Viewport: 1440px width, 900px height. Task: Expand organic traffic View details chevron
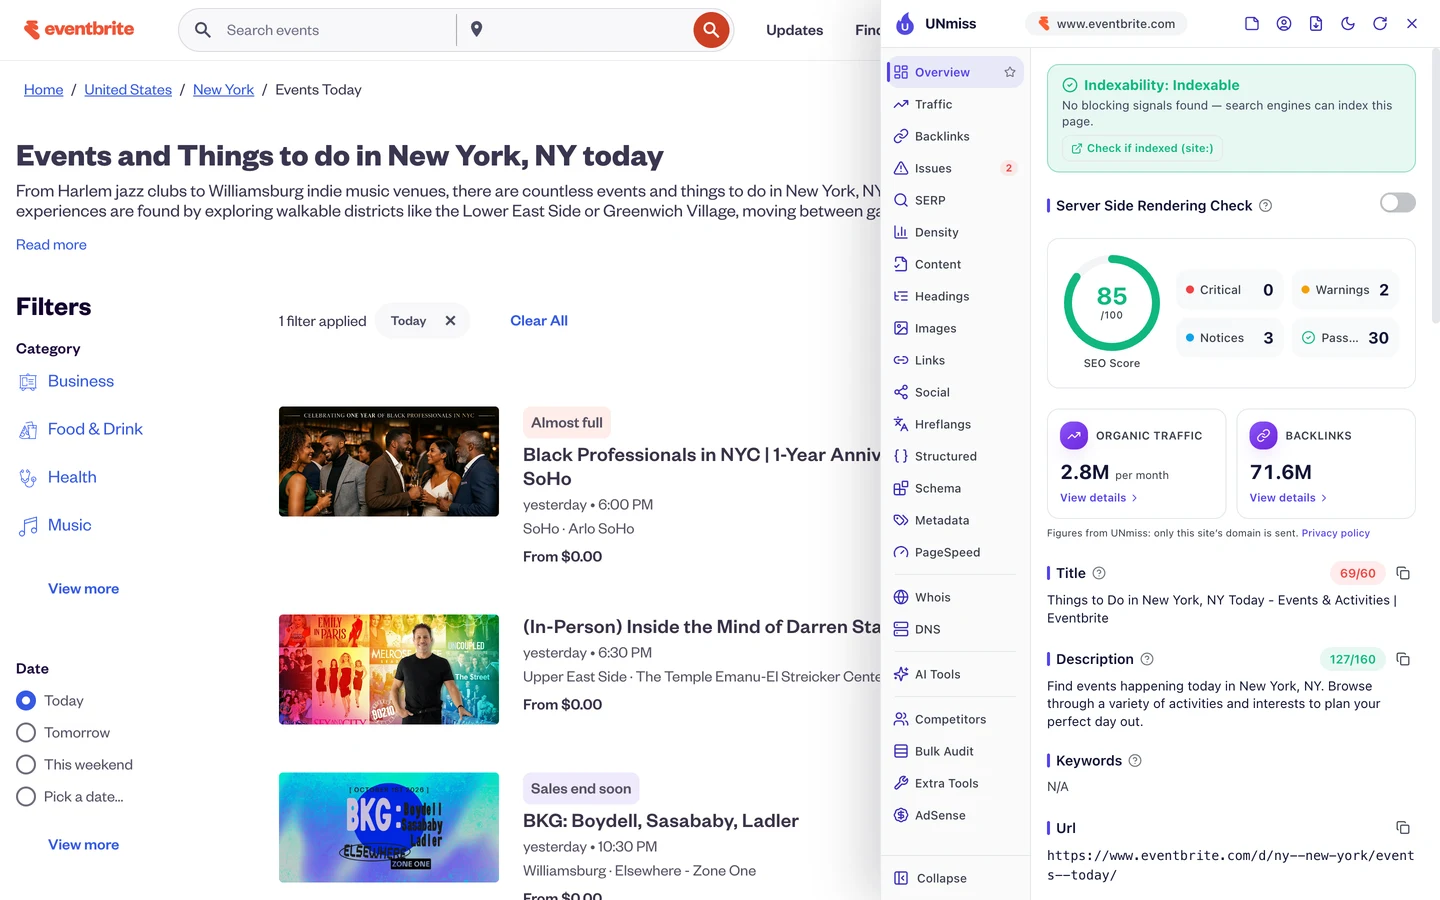[x=1134, y=498]
